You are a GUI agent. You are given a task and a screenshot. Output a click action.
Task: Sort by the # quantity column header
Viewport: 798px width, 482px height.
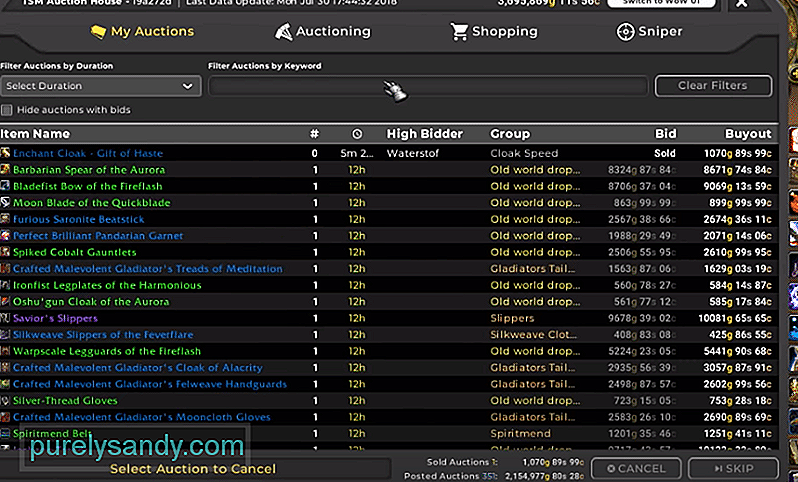[x=315, y=134]
